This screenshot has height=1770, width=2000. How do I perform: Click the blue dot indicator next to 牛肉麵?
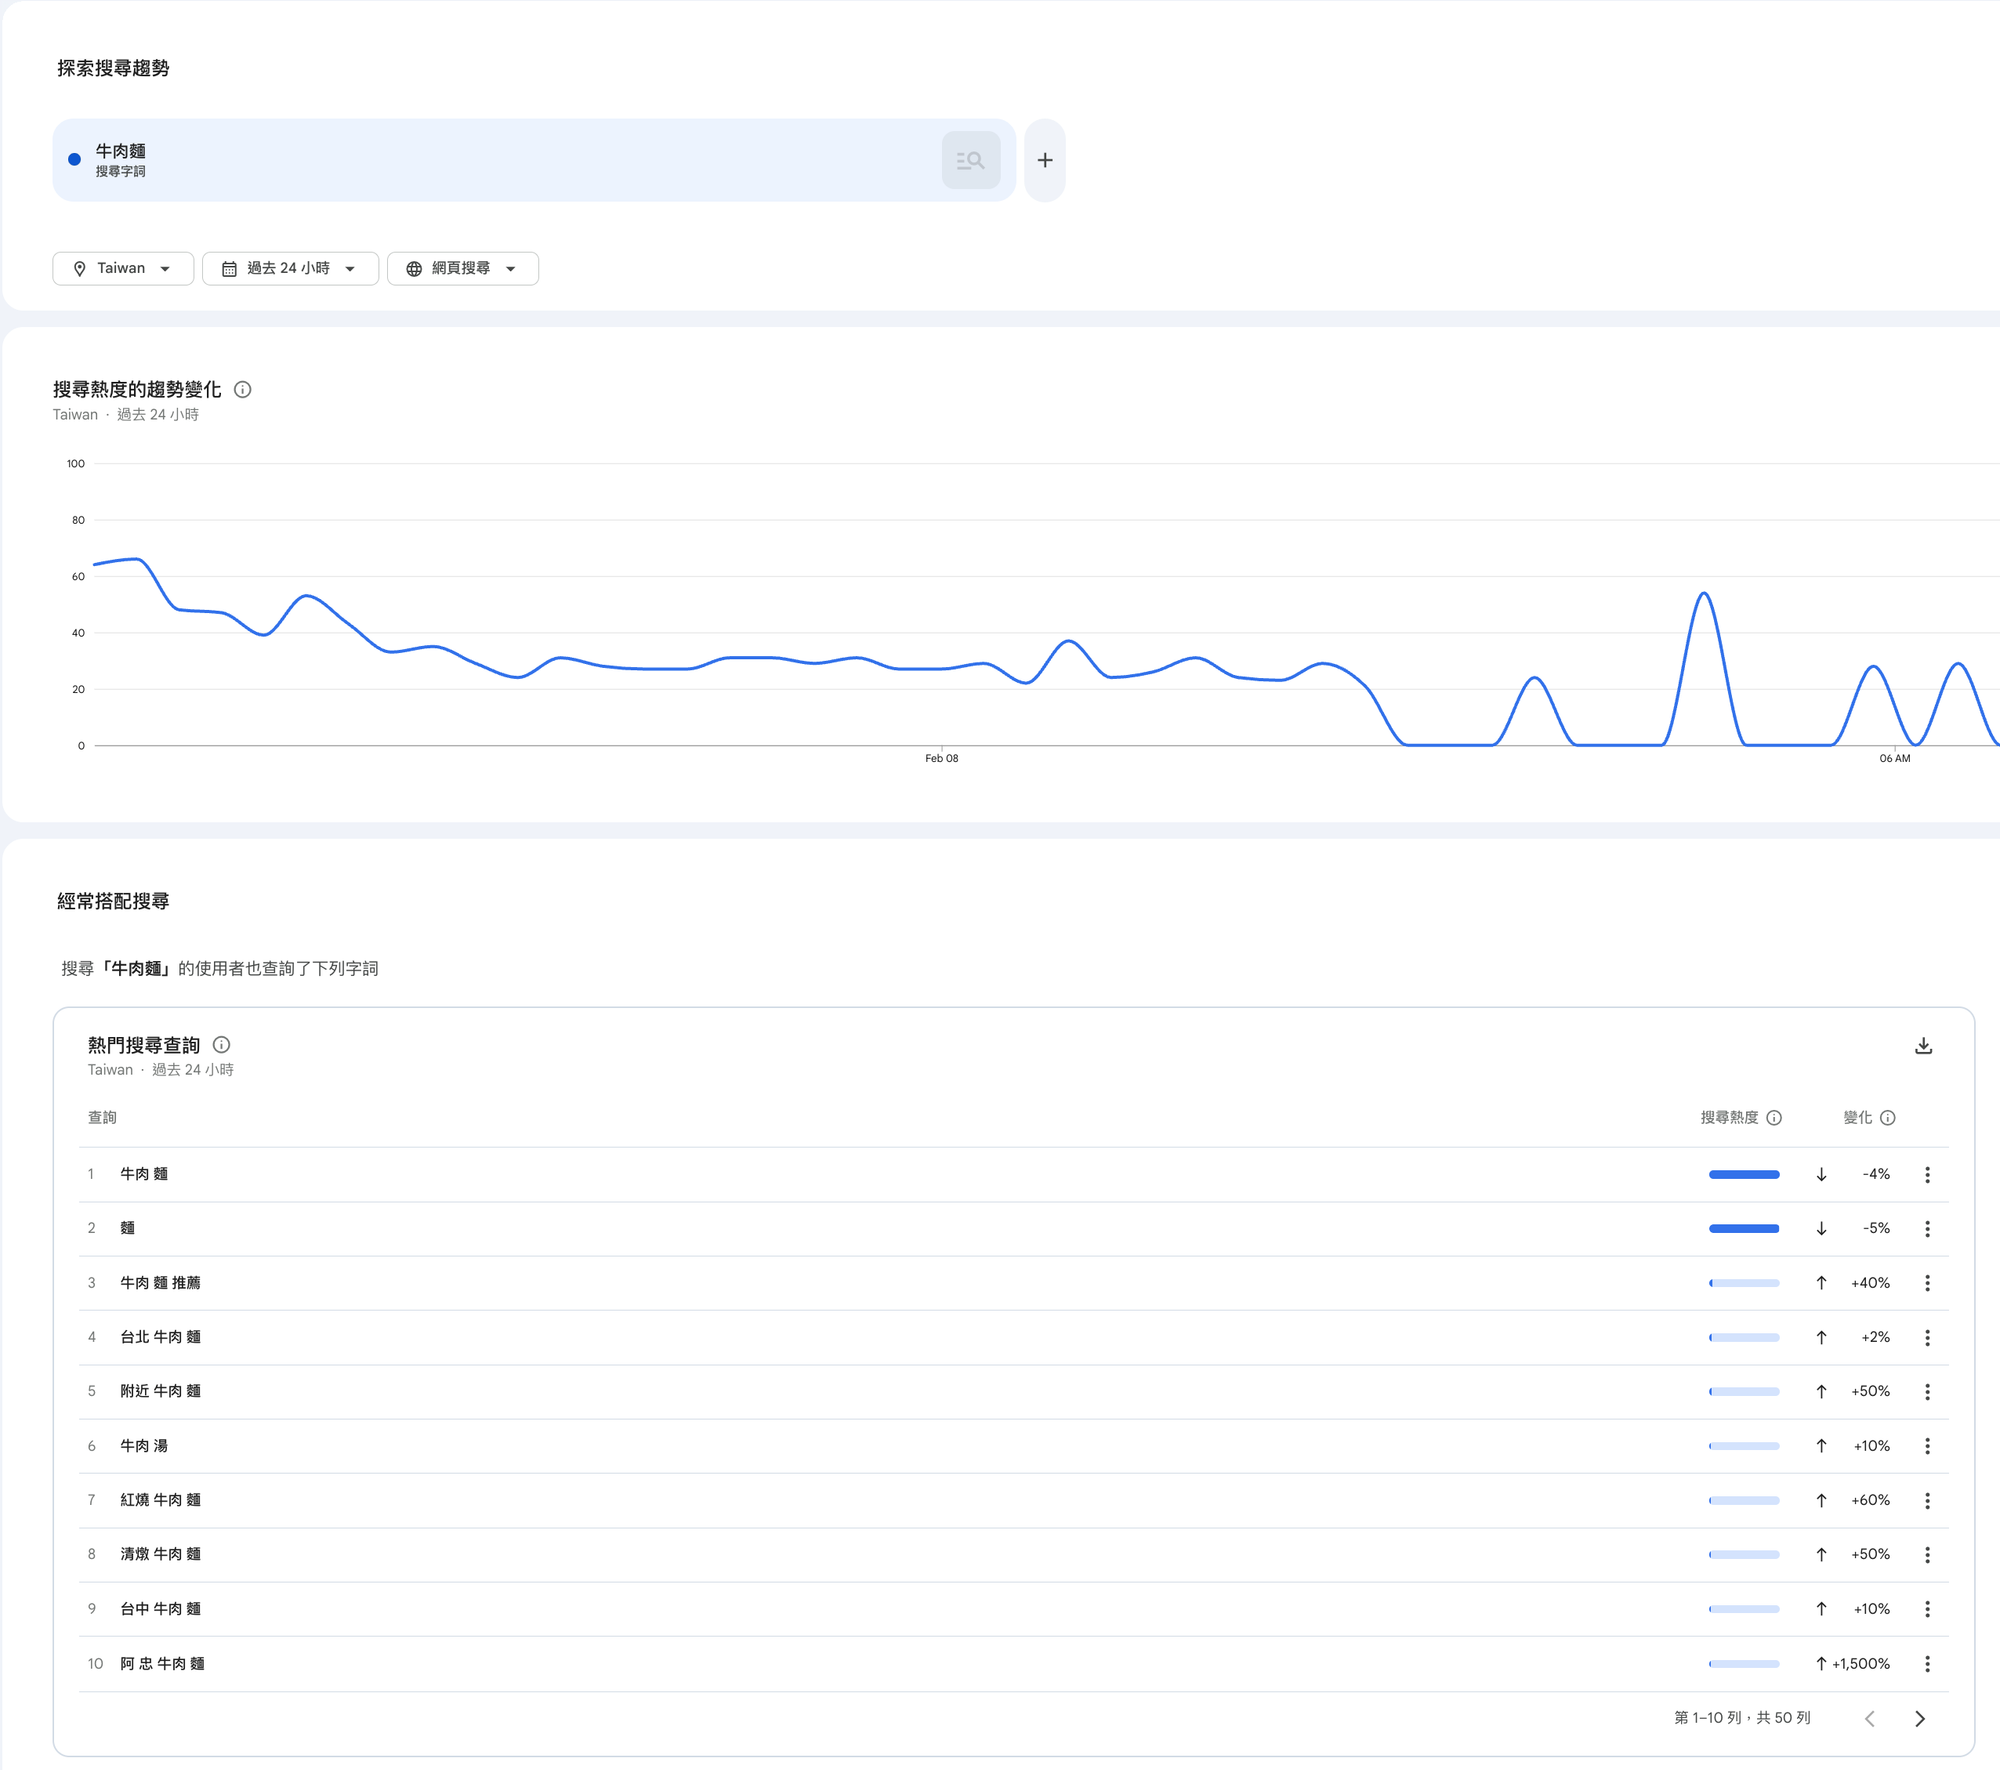pos(72,158)
